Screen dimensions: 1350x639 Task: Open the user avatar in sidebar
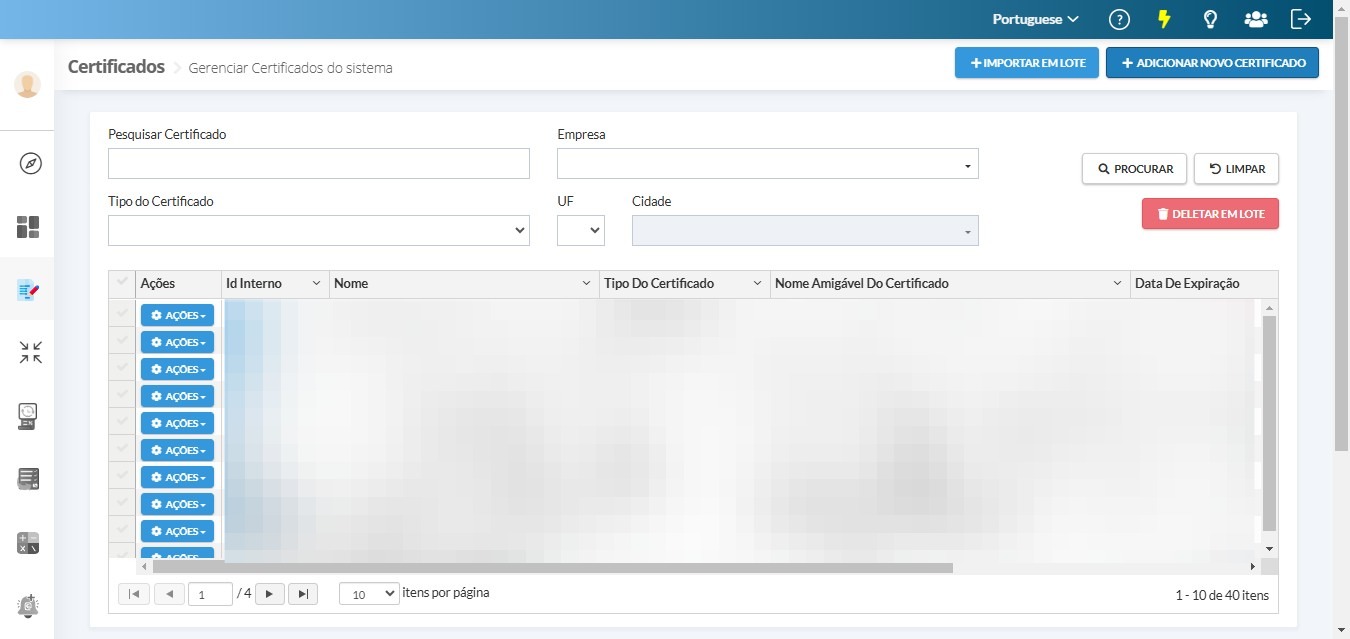[27, 85]
